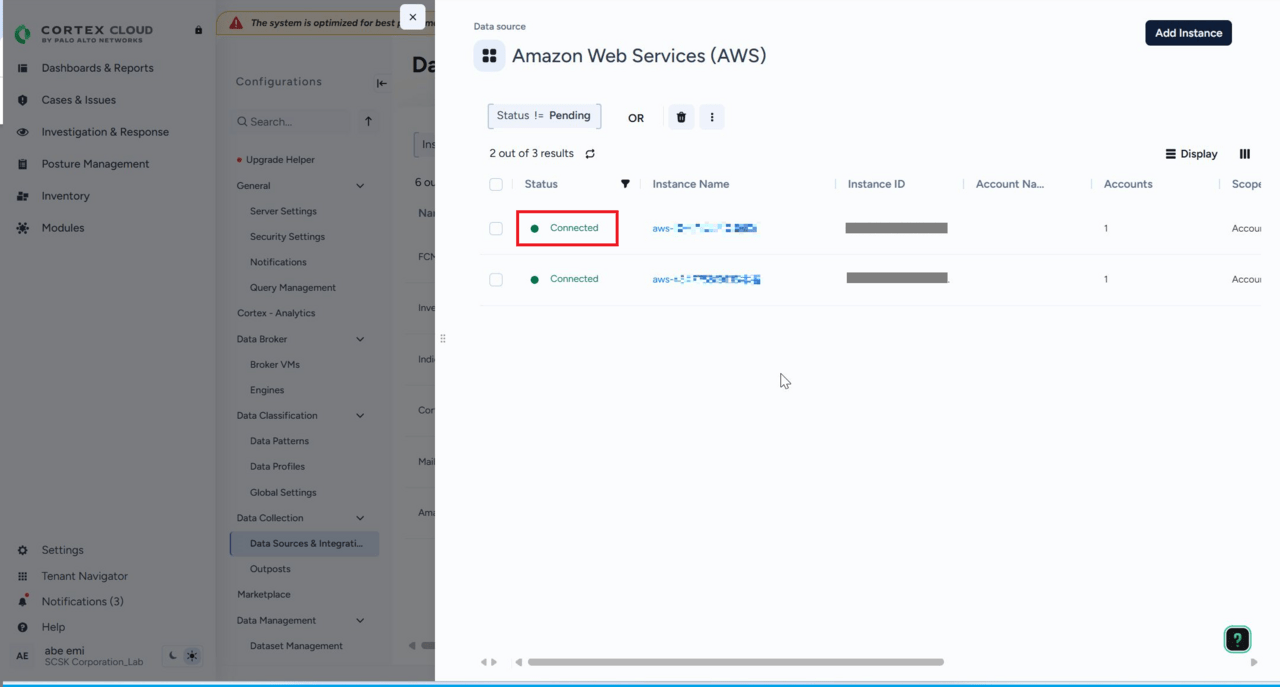
Task: Switch to light theme sun icon
Action: [192, 656]
